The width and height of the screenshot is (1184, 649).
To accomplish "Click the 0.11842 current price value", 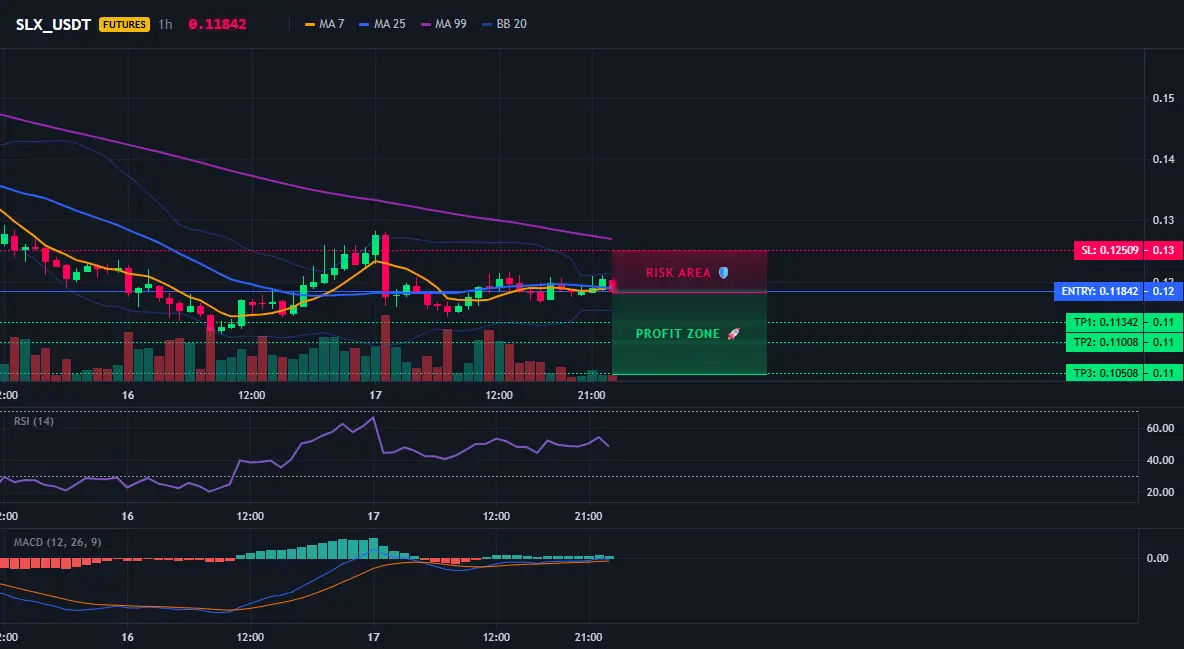I will tap(217, 24).
